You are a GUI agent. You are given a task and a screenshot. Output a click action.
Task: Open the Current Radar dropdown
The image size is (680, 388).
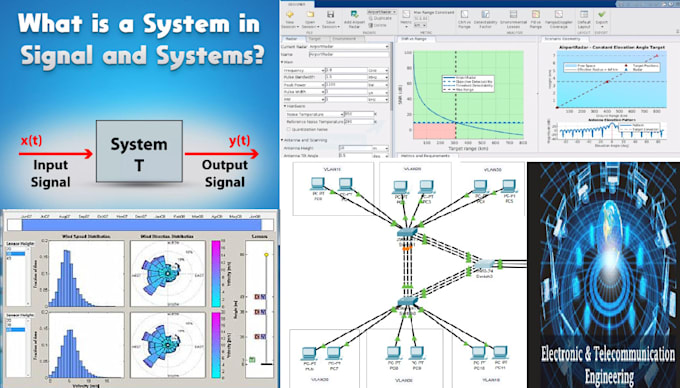tap(349, 46)
